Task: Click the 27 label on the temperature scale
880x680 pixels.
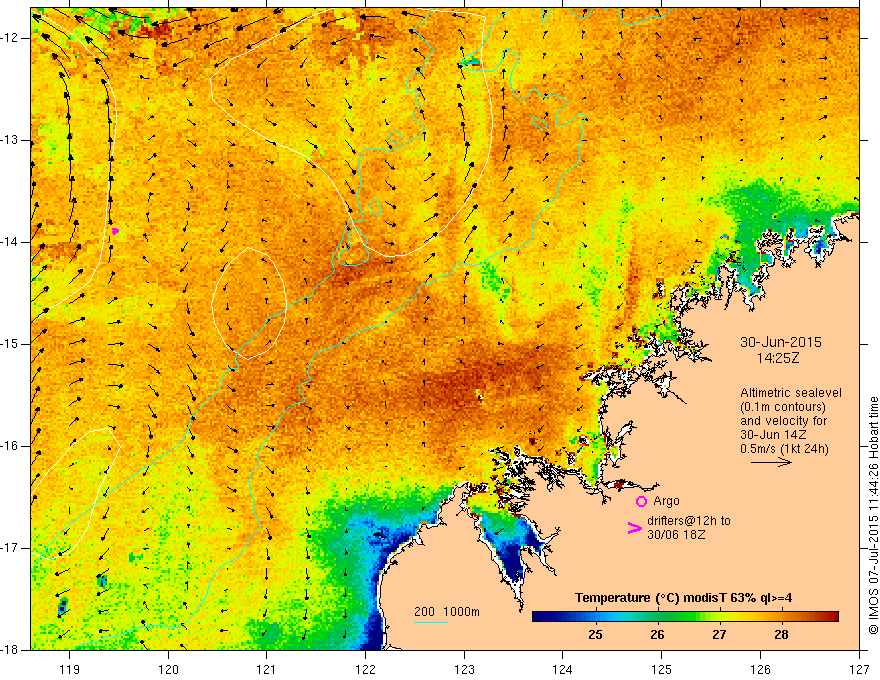Action: tap(719, 635)
